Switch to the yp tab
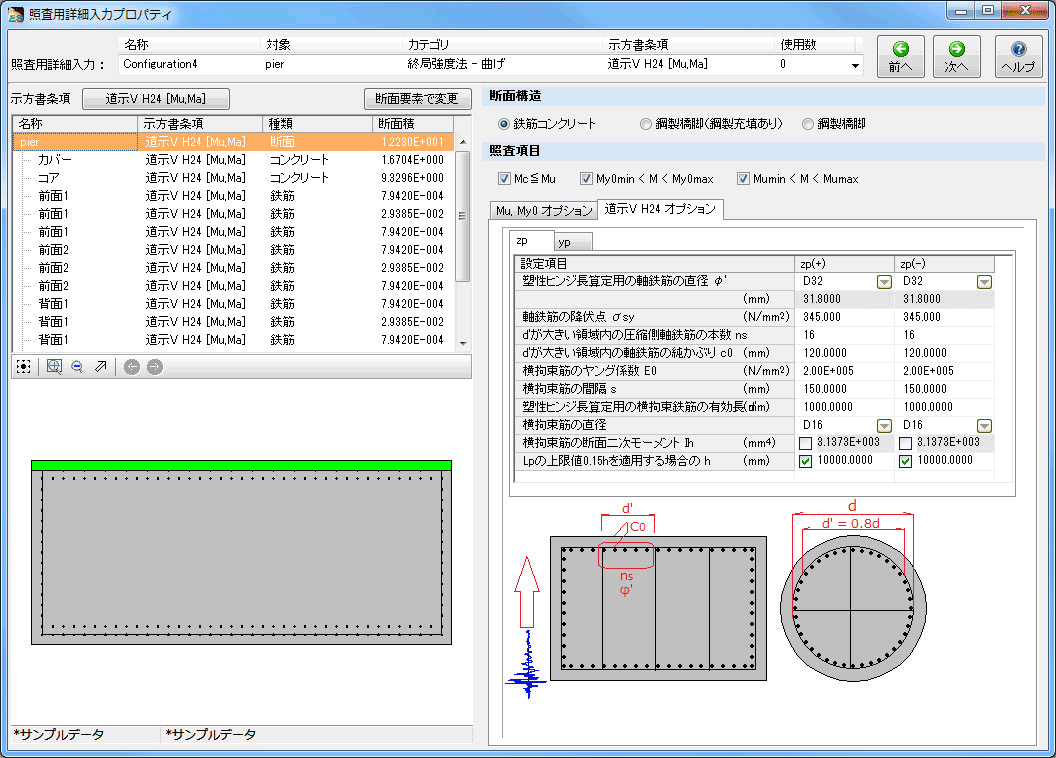 [573, 242]
